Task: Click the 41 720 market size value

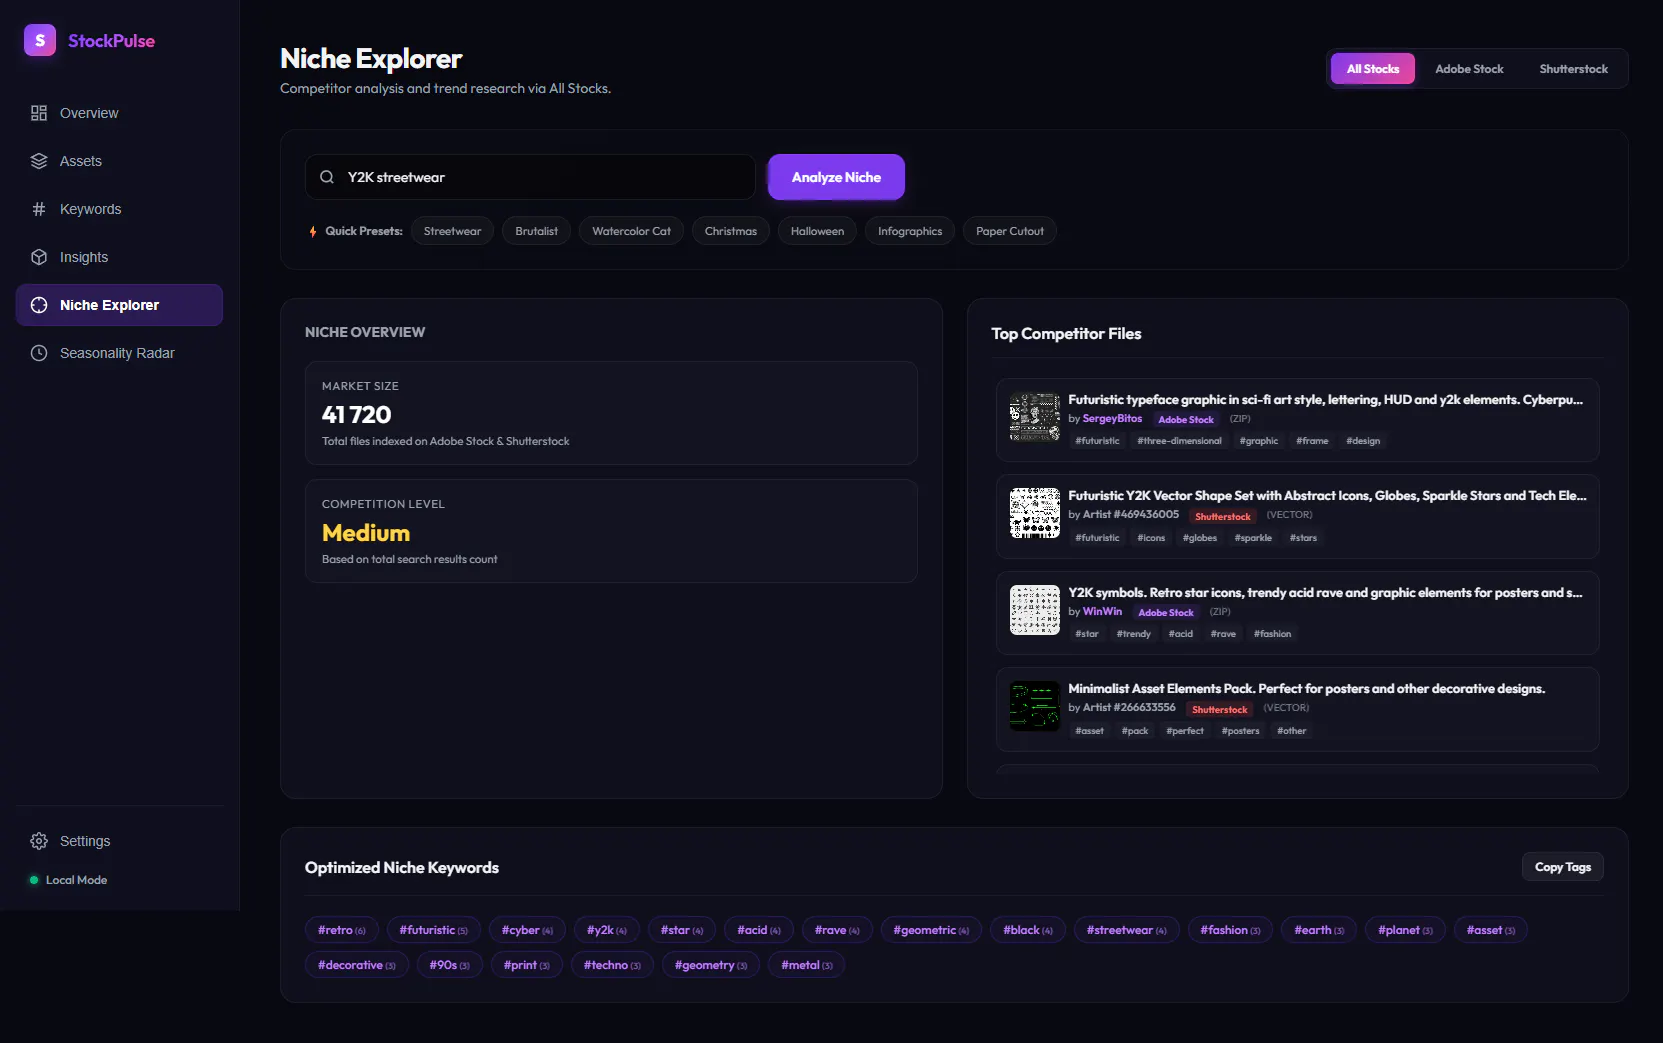Action: [x=357, y=415]
